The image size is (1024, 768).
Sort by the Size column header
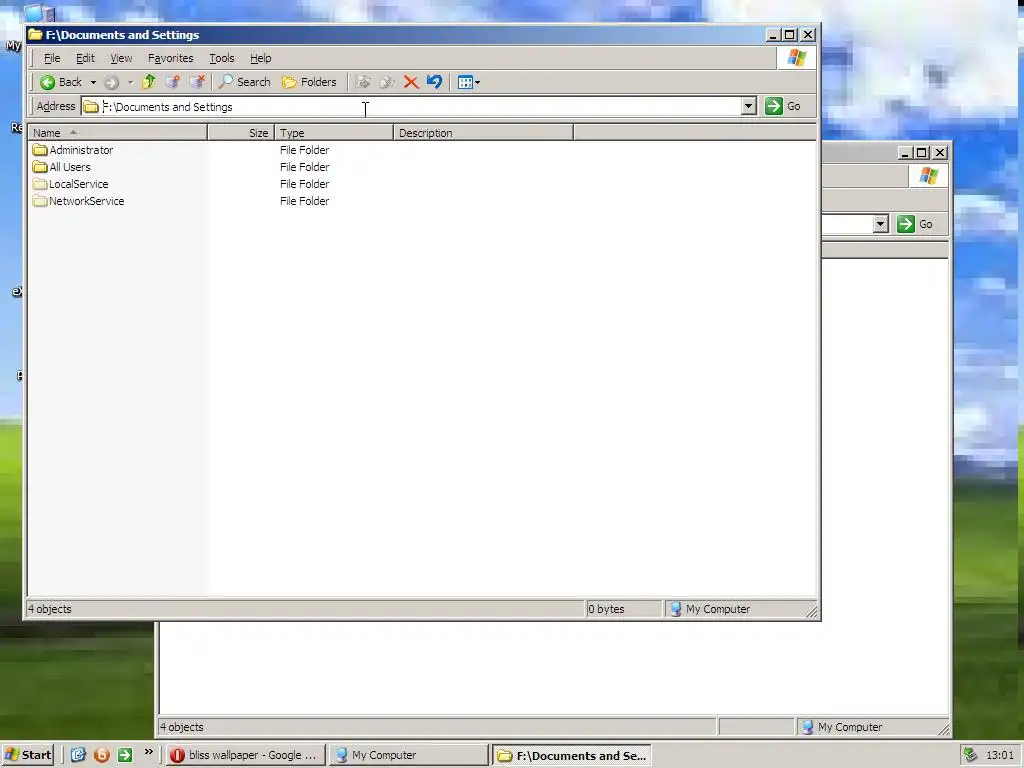[x=241, y=133]
